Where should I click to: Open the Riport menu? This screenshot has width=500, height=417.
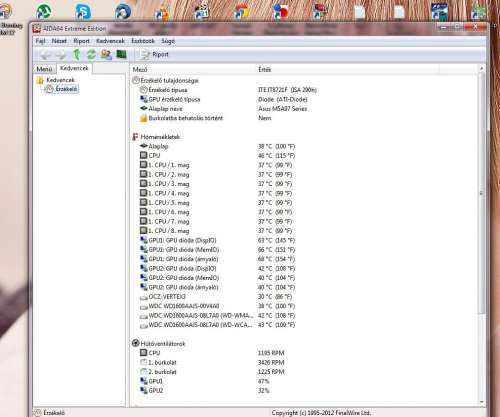click(82, 41)
